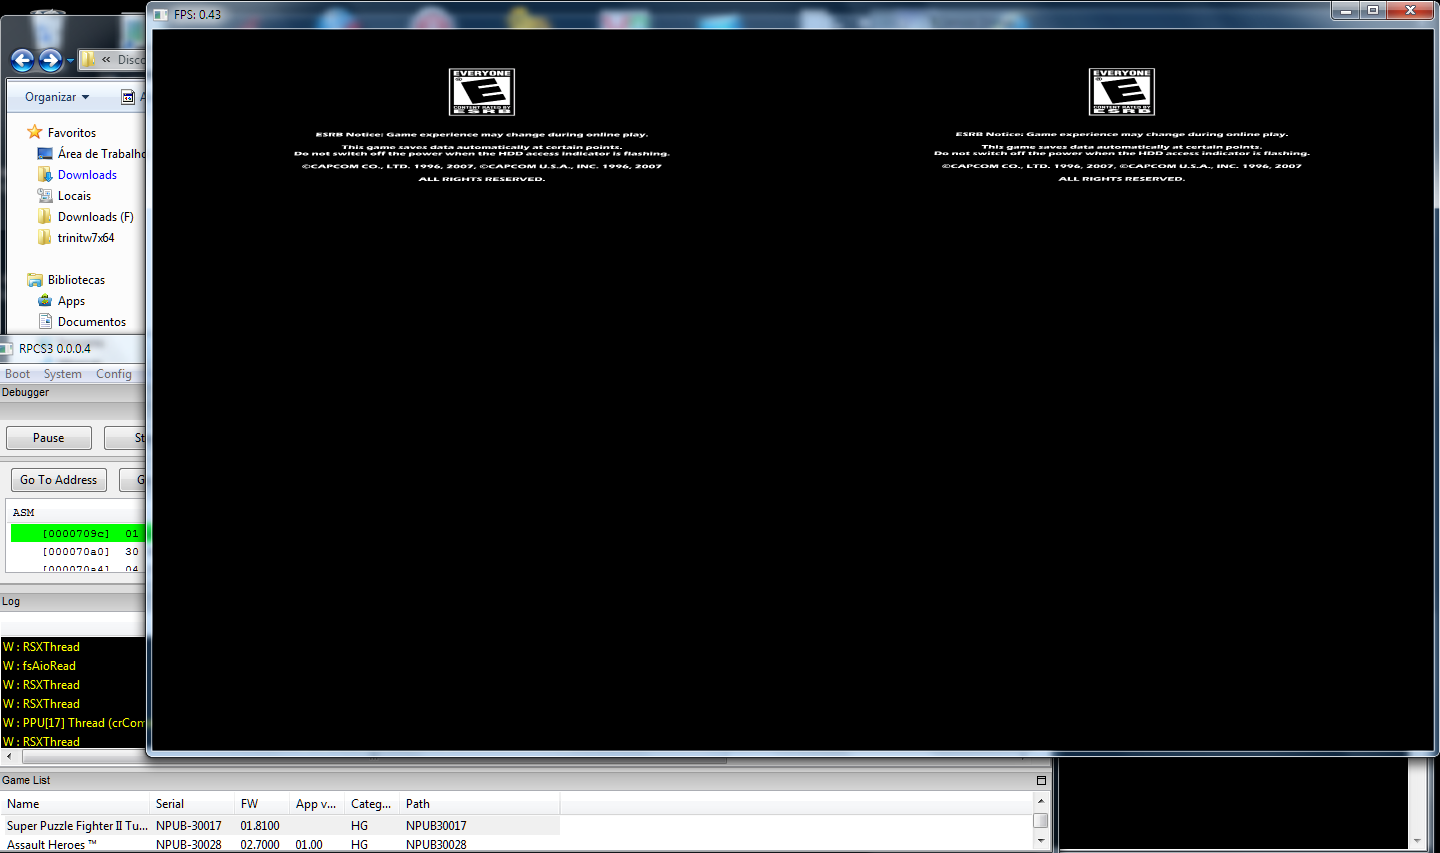Viewport: 1440px width, 853px height.
Task: Open the Boot menu in RPCS3
Action: tap(17, 374)
